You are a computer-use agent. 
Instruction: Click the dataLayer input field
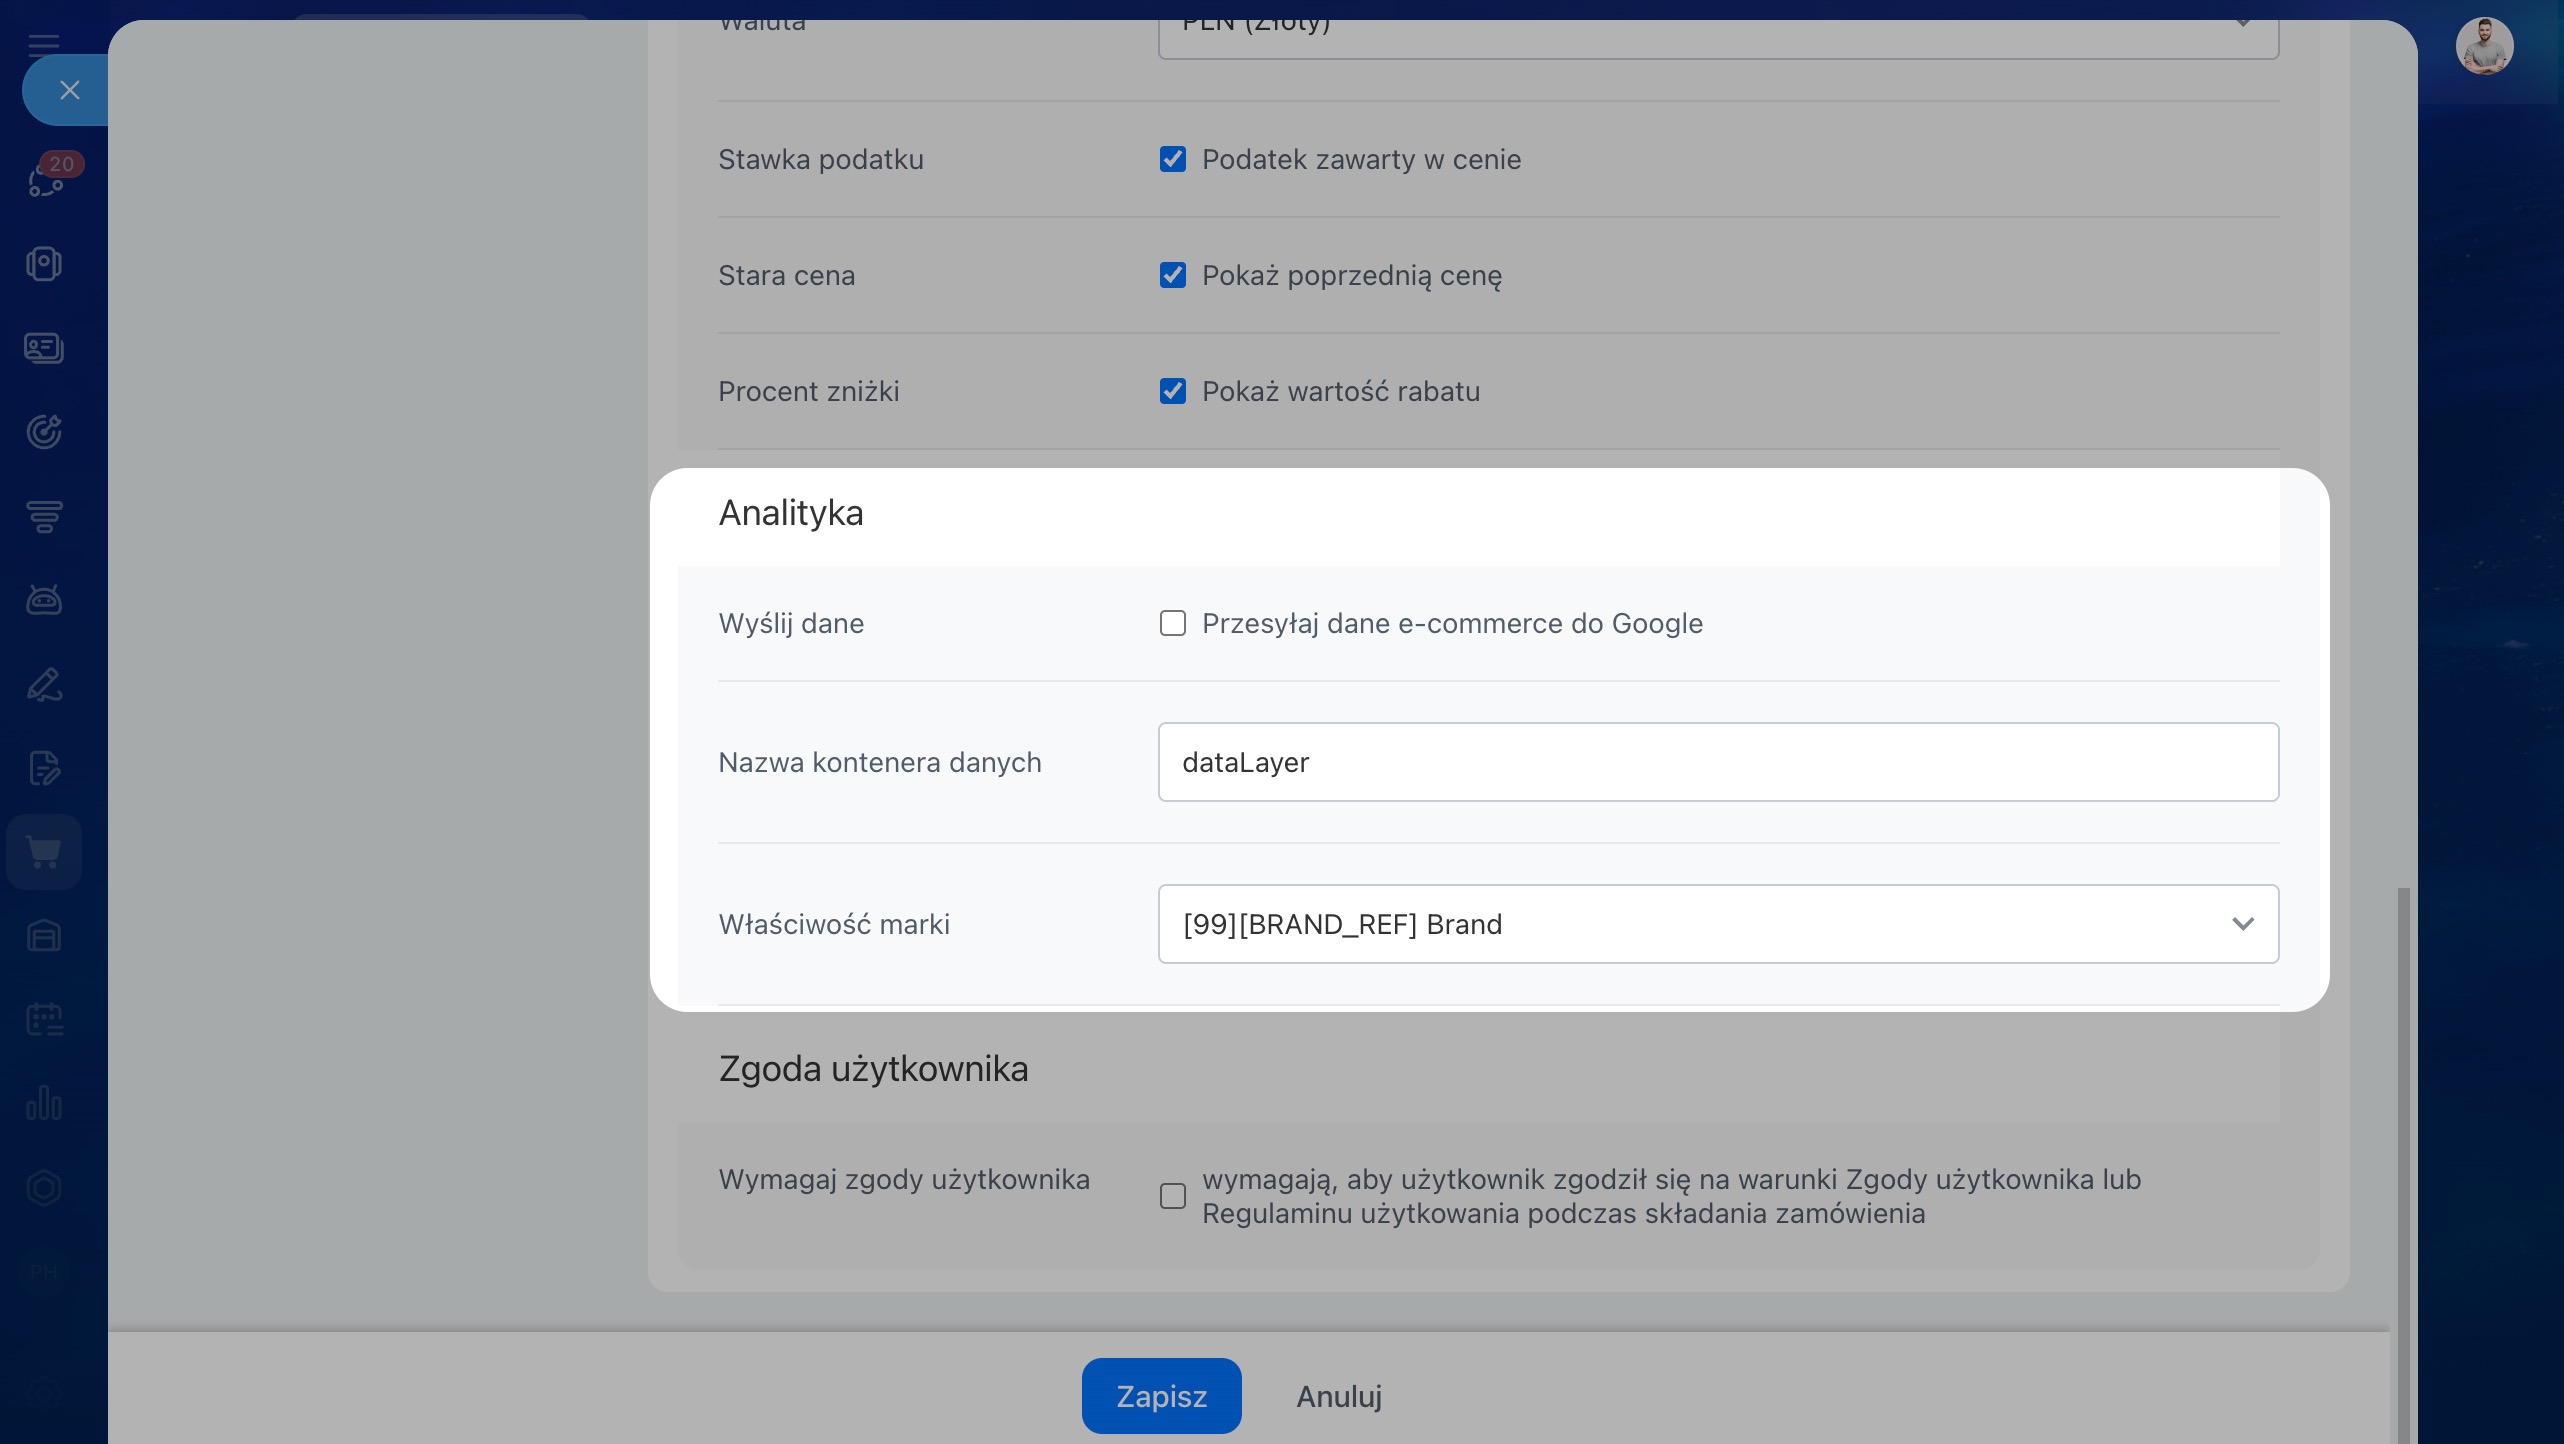[1717, 762]
